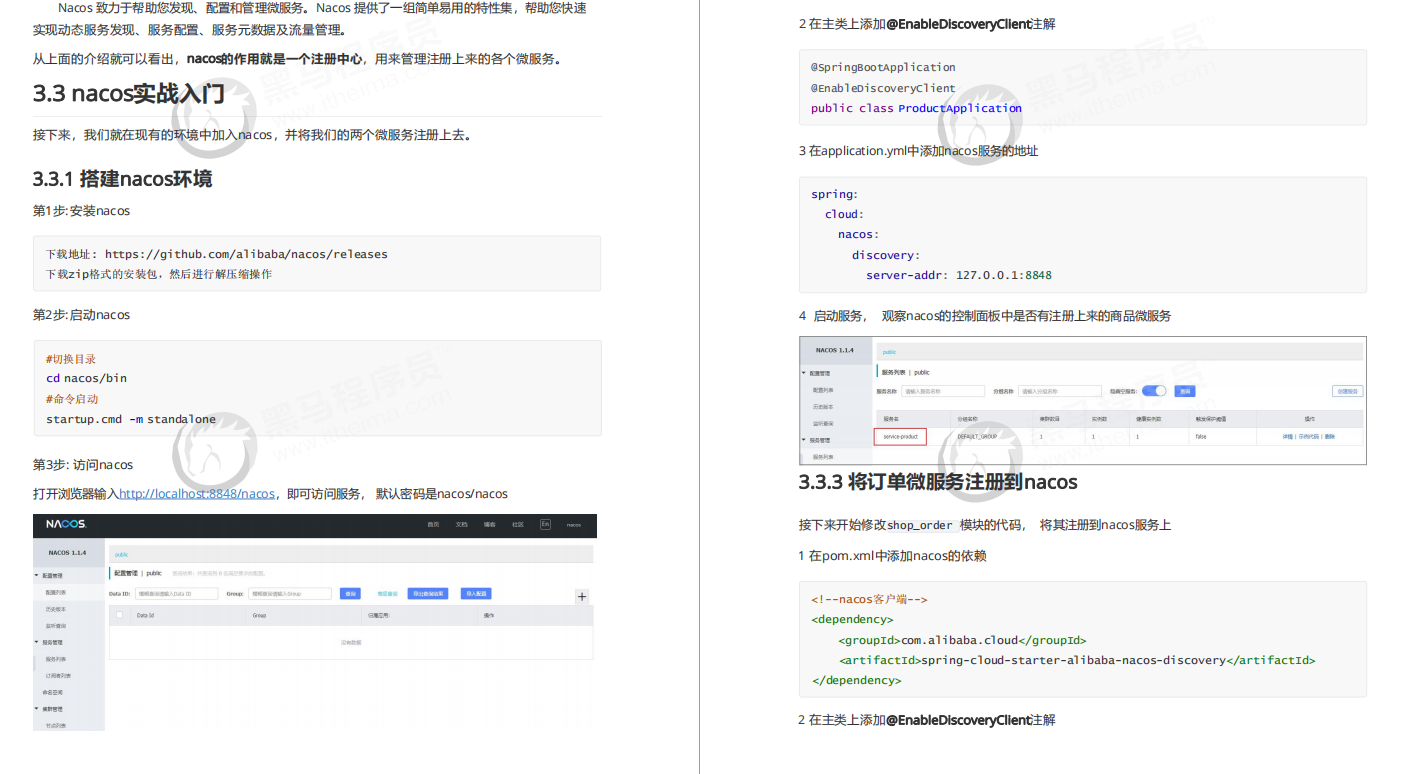Open the nacos user menu at top right

tap(573, 525)
